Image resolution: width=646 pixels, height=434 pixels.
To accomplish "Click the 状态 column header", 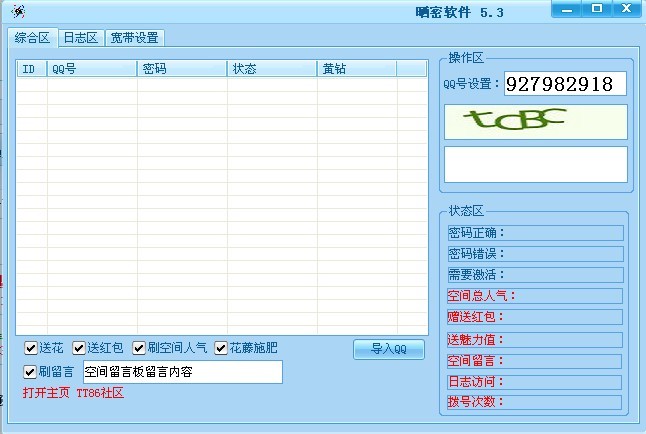I will click(x=272, y=69).
